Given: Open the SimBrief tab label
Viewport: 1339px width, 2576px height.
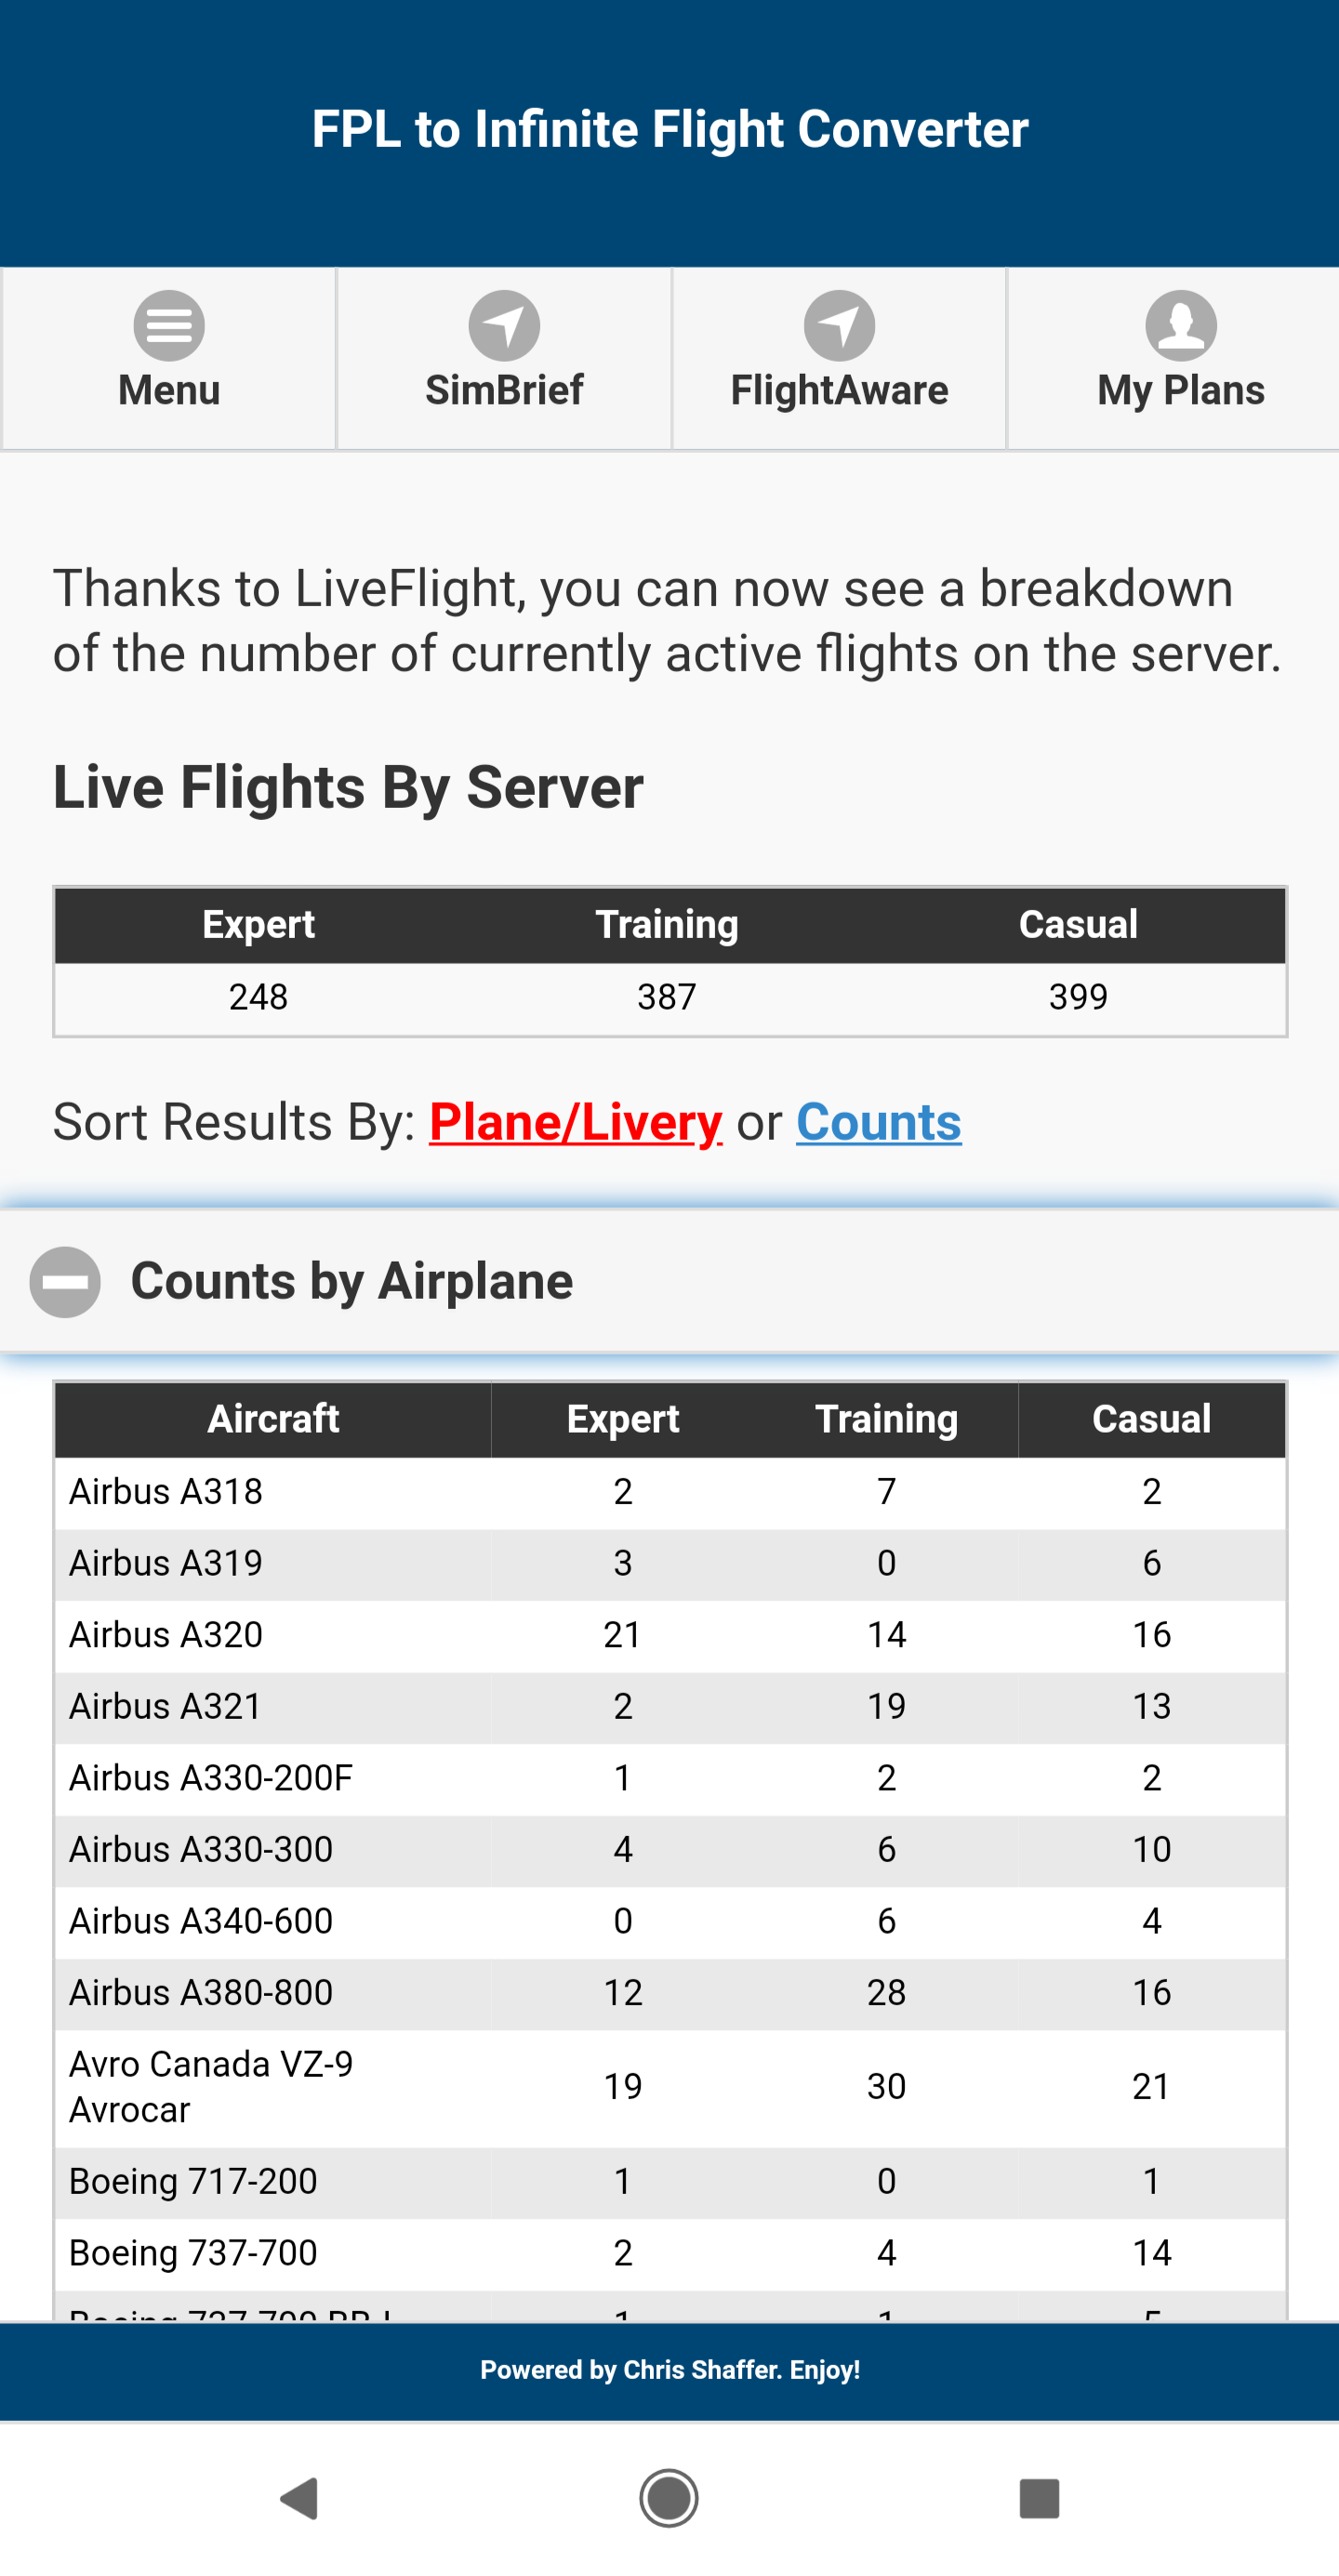Looking at the screenshot, I should tap(504, 390).
